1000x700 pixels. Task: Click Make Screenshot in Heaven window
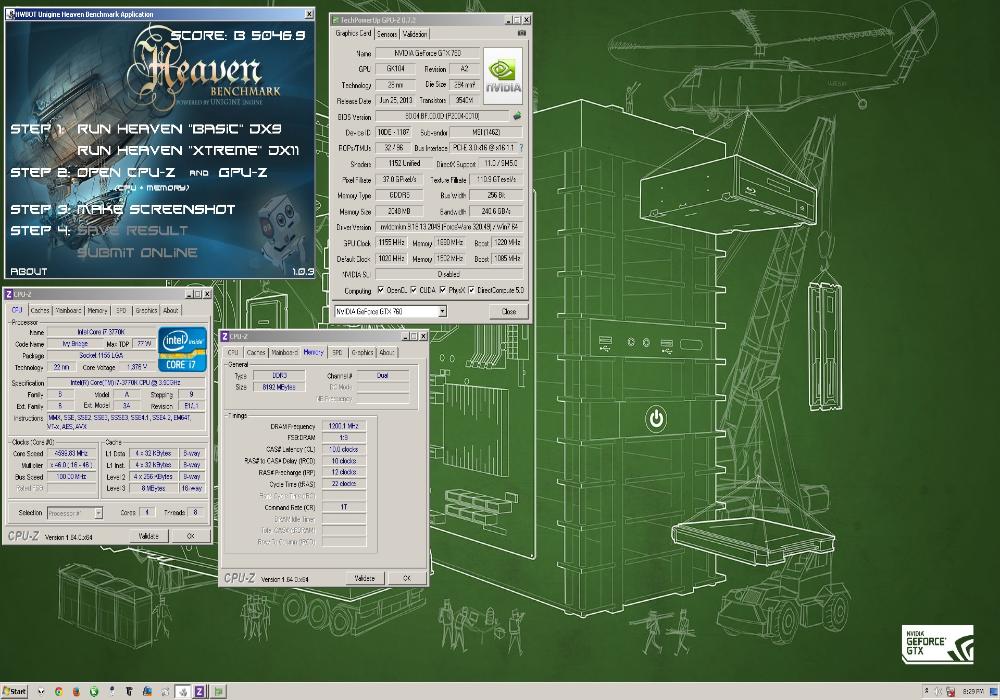pos(156,209)
